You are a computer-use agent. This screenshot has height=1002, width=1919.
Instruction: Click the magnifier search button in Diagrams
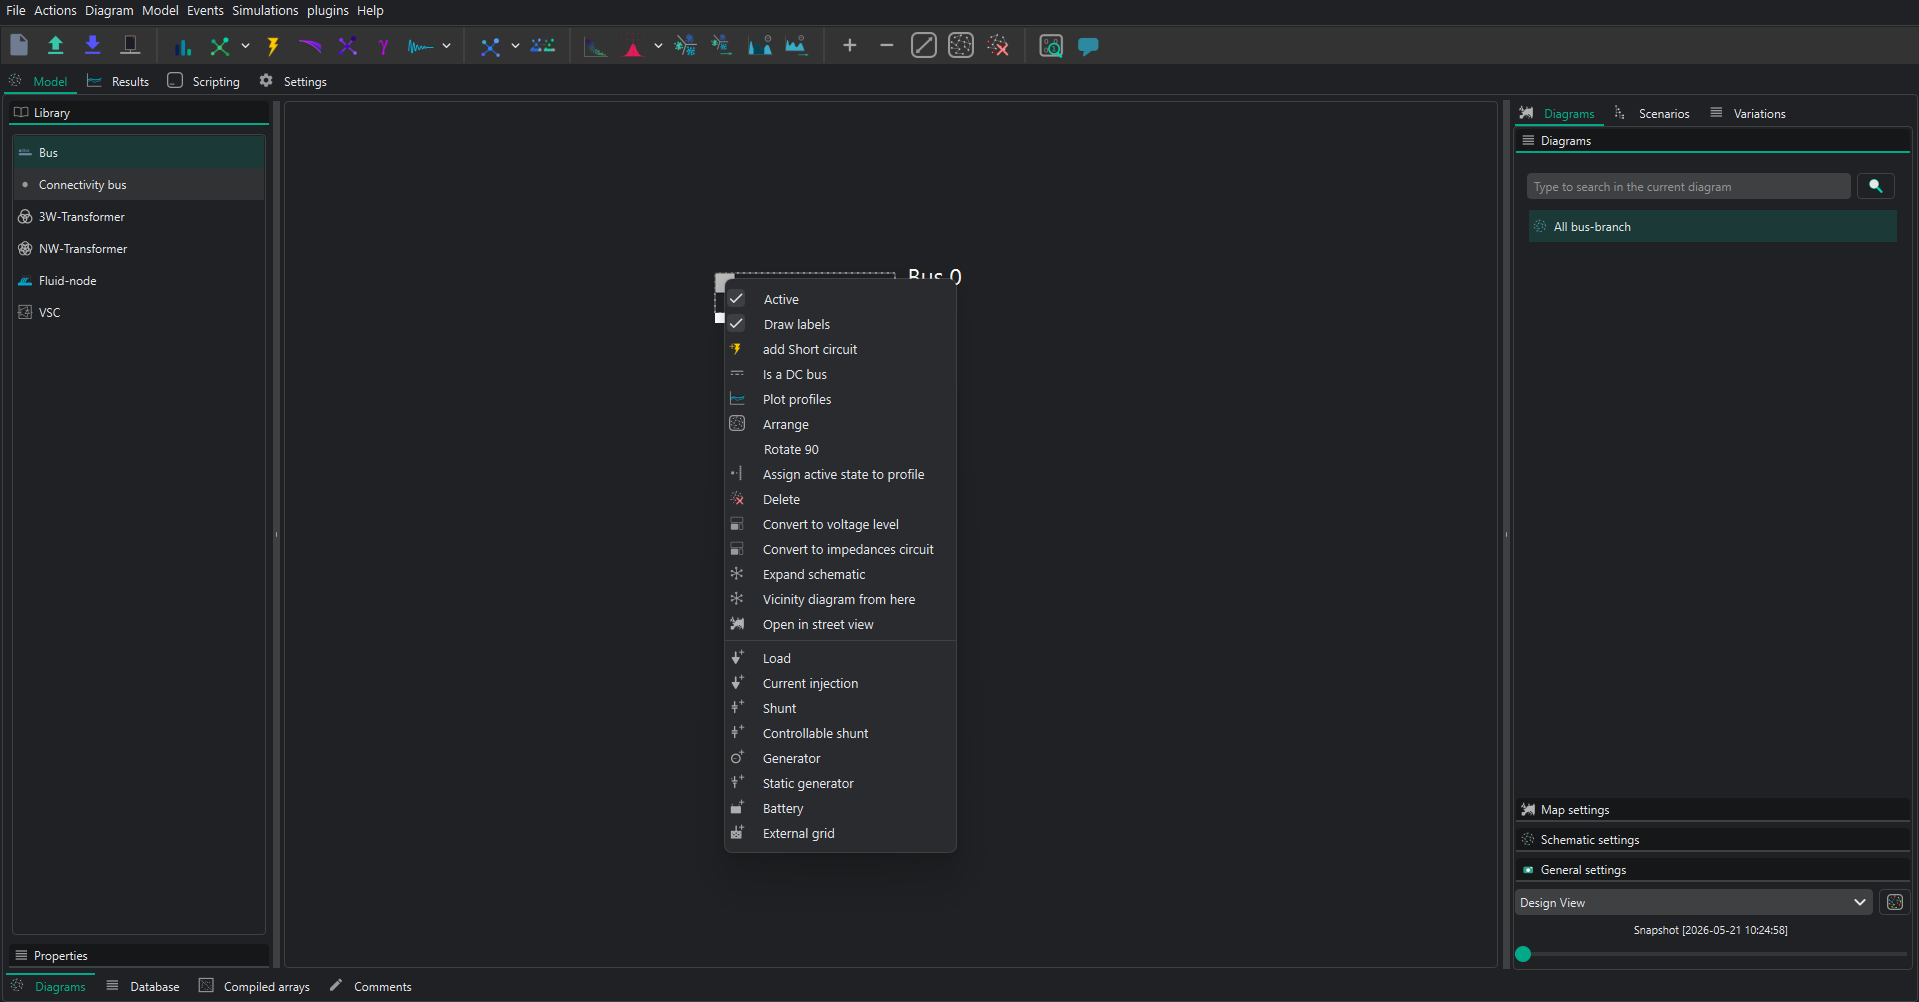pos(1876,186)
